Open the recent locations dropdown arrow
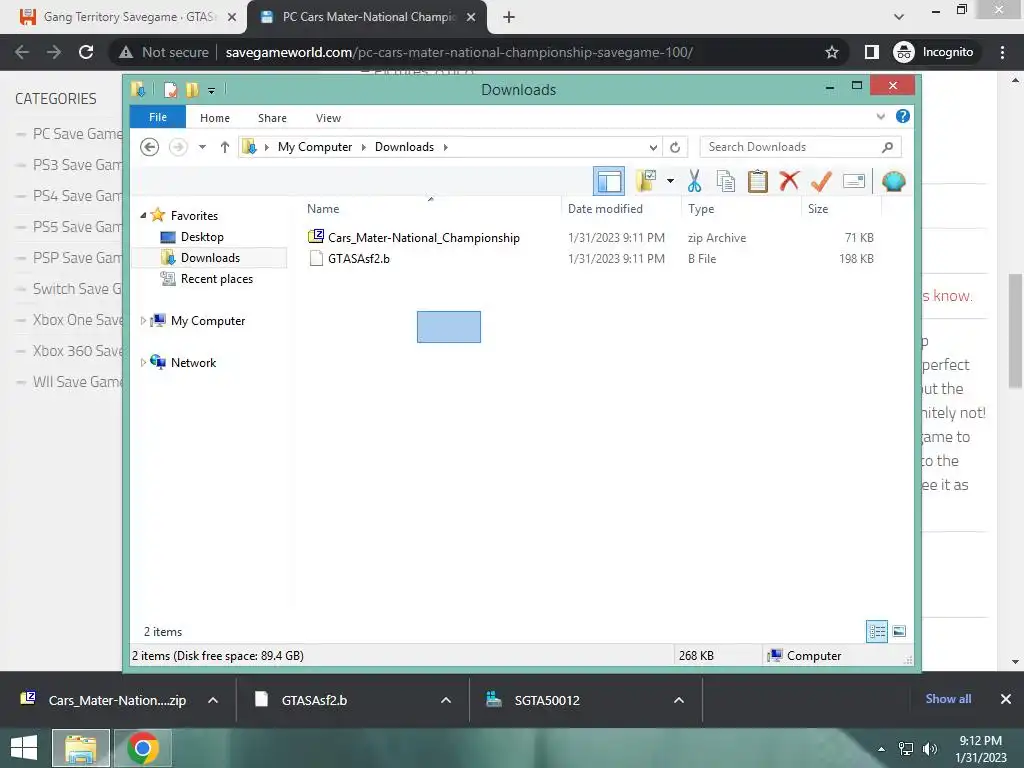 202,147
